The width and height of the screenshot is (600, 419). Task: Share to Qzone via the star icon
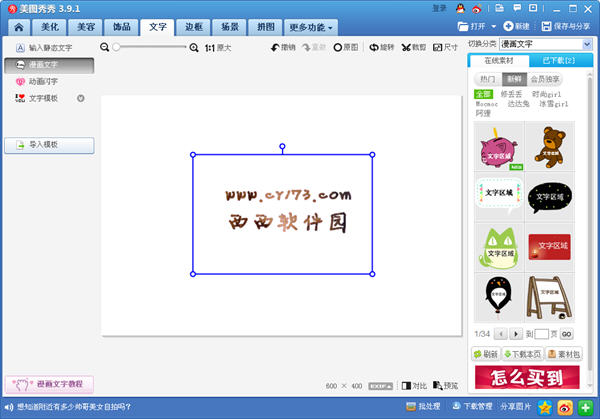tap(545, 408)
